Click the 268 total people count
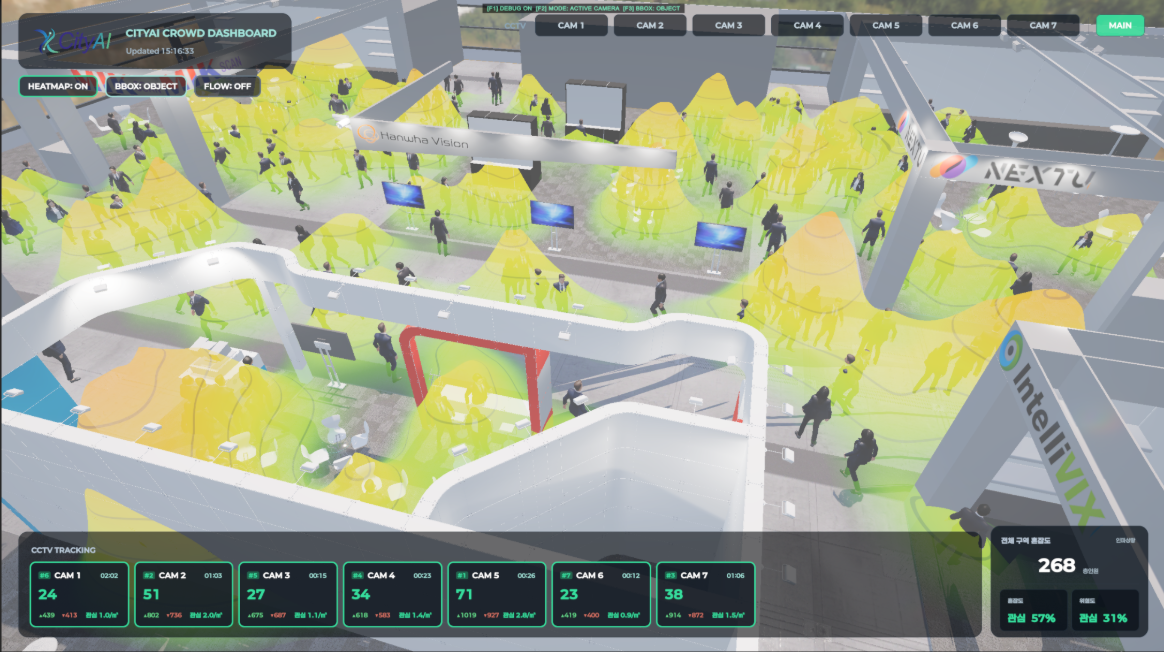The image size is (1164, 652). (x=1056, y=566)
